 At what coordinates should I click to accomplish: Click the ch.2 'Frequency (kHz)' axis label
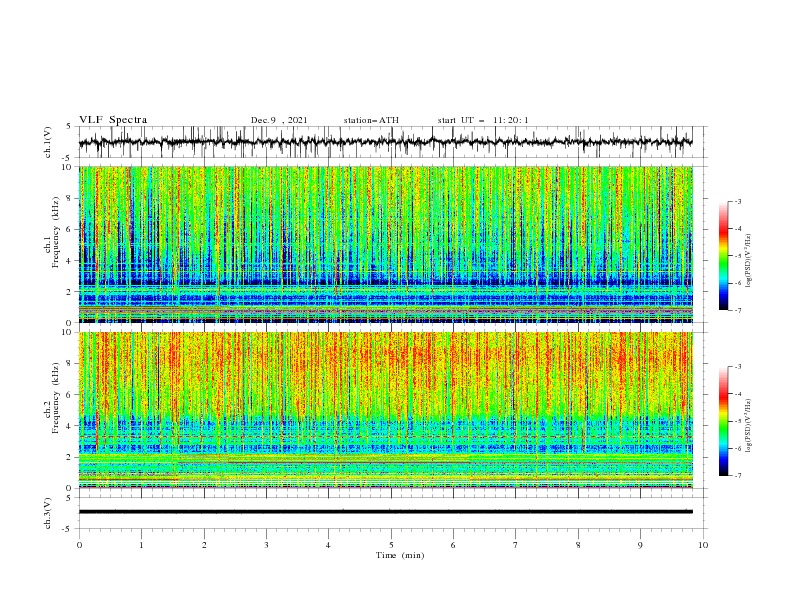coord(56,398)
